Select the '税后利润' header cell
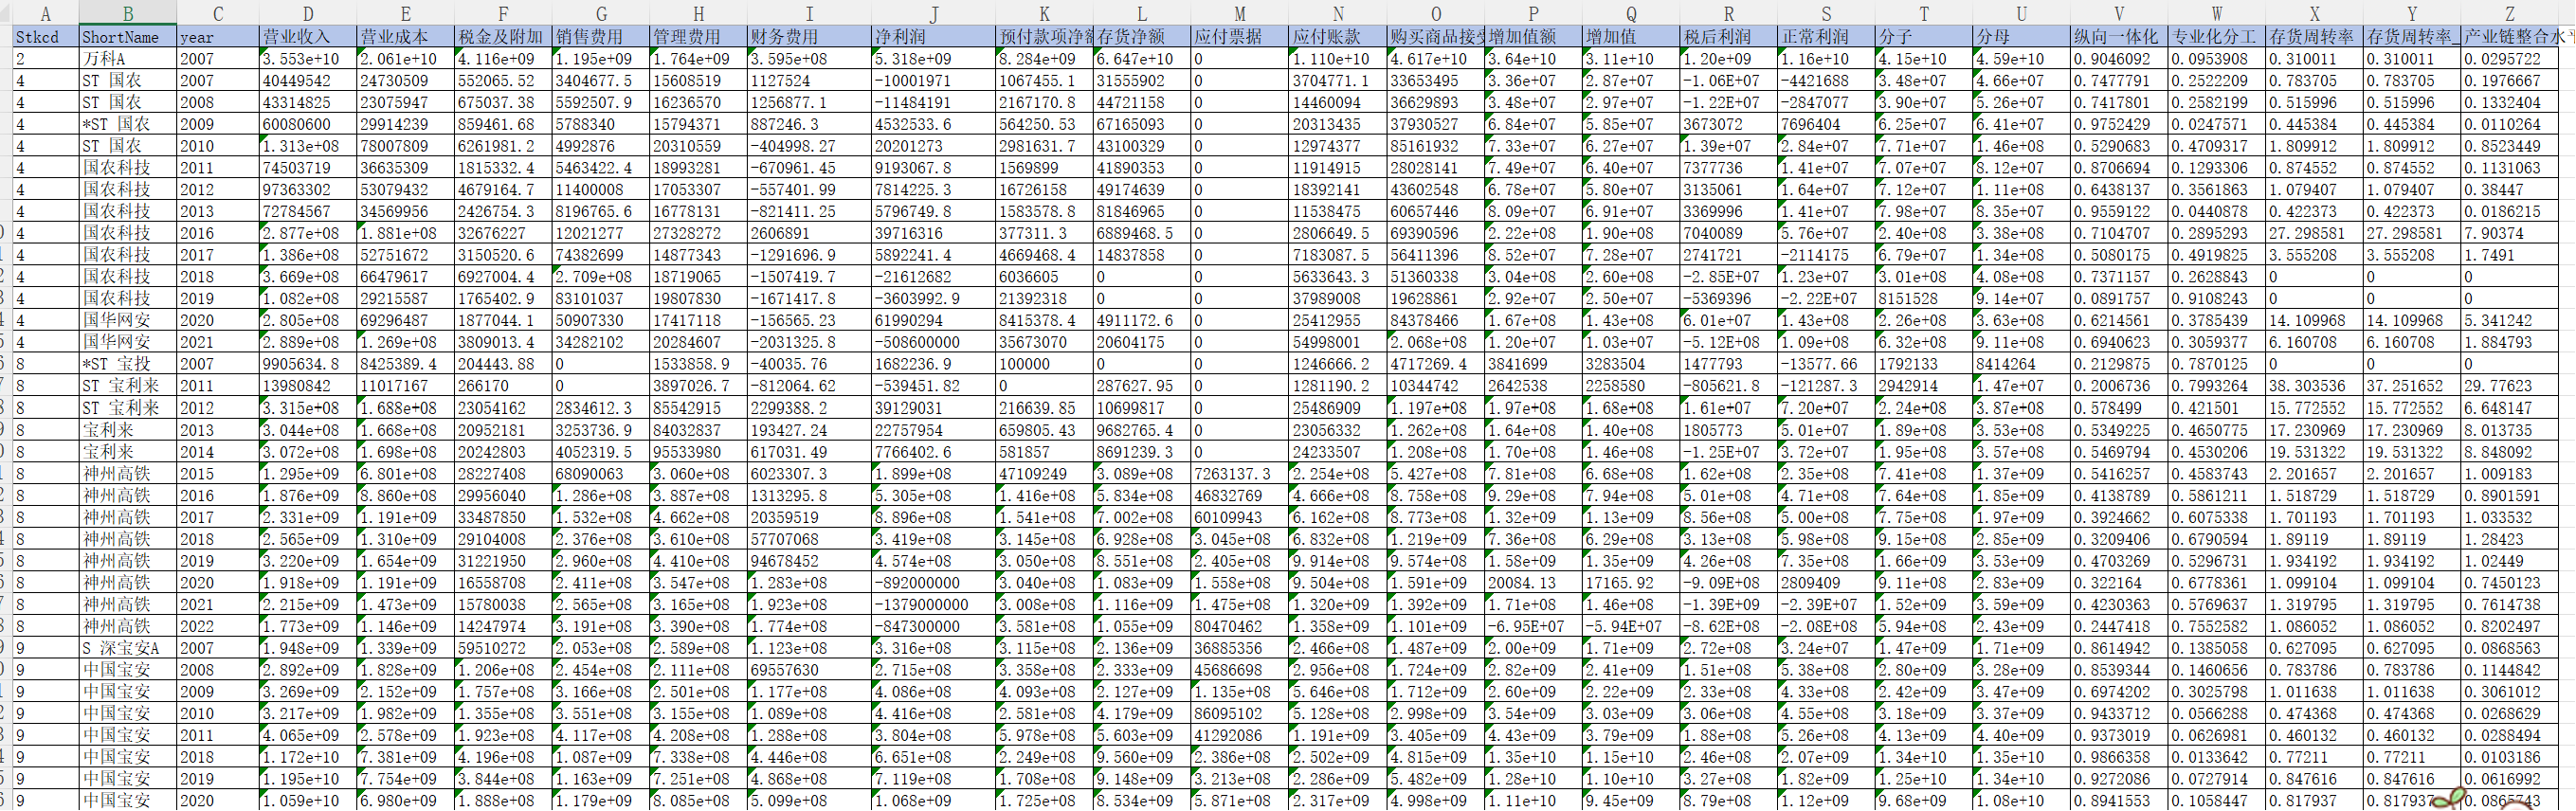This screenshot has width=2576, height=811. tap(1729, 37)
